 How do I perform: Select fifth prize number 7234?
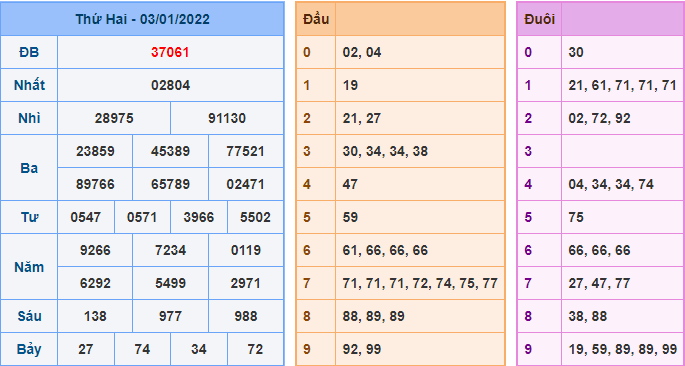tap(170, 250)
